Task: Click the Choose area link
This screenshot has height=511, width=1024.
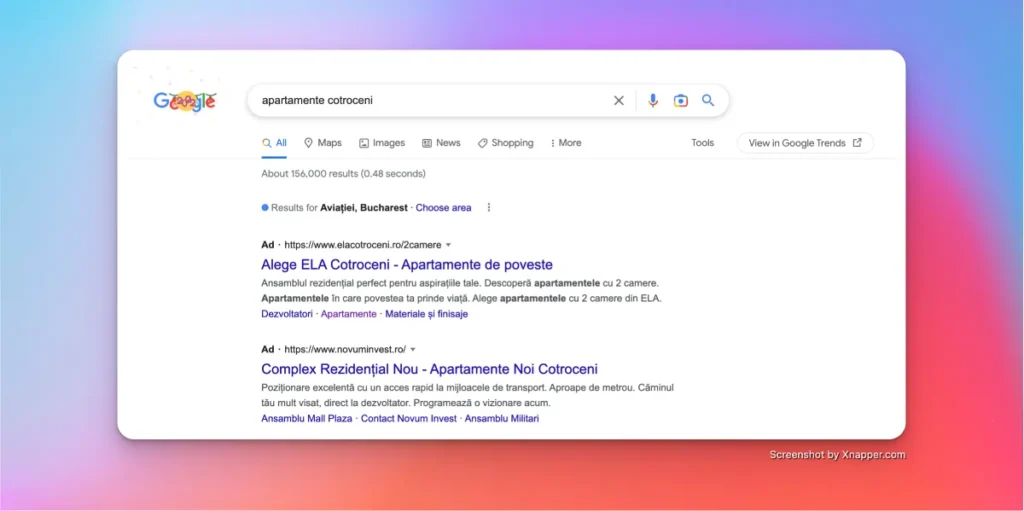Action: (443, 208)
